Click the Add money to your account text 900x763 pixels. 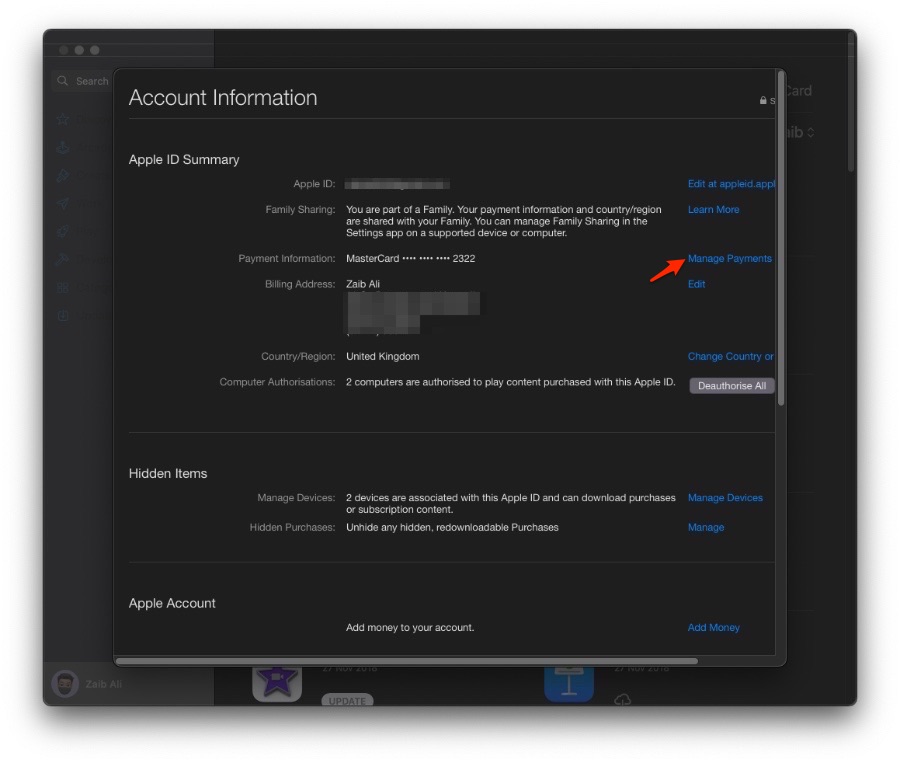point(410,628)
